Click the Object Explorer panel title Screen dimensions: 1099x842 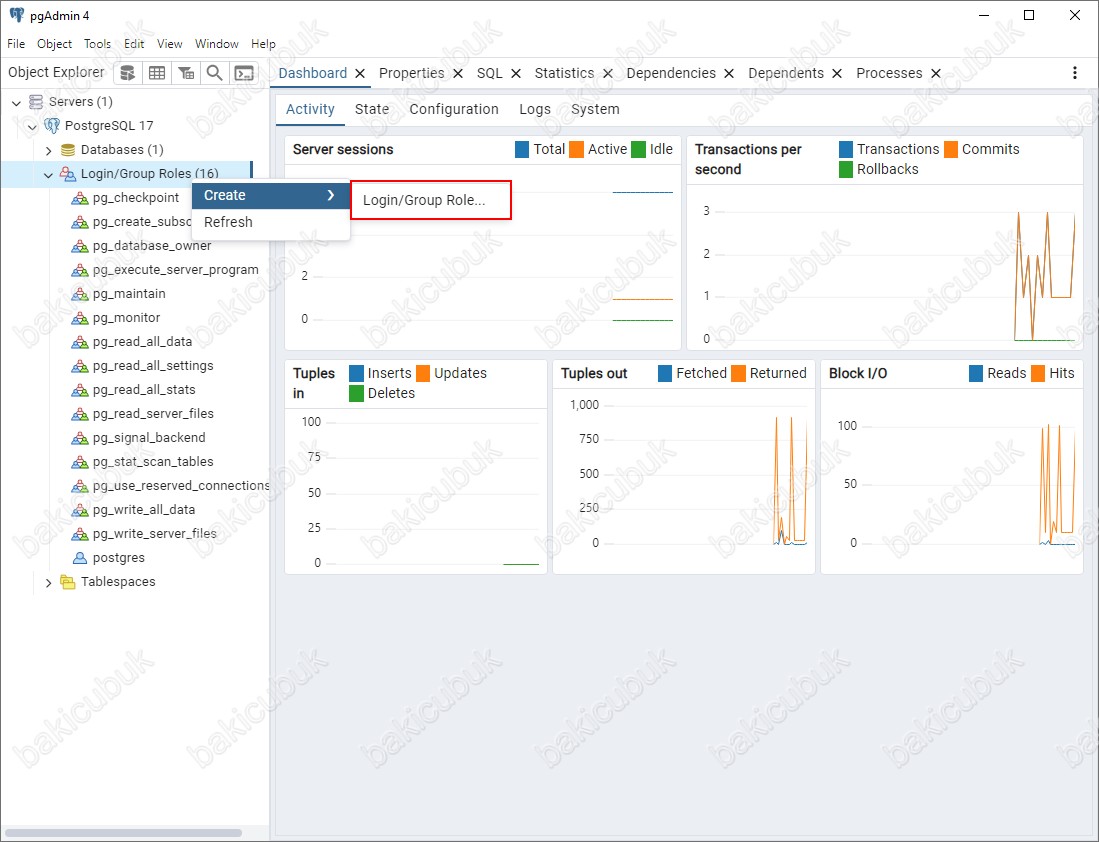(x=56, y=72)
